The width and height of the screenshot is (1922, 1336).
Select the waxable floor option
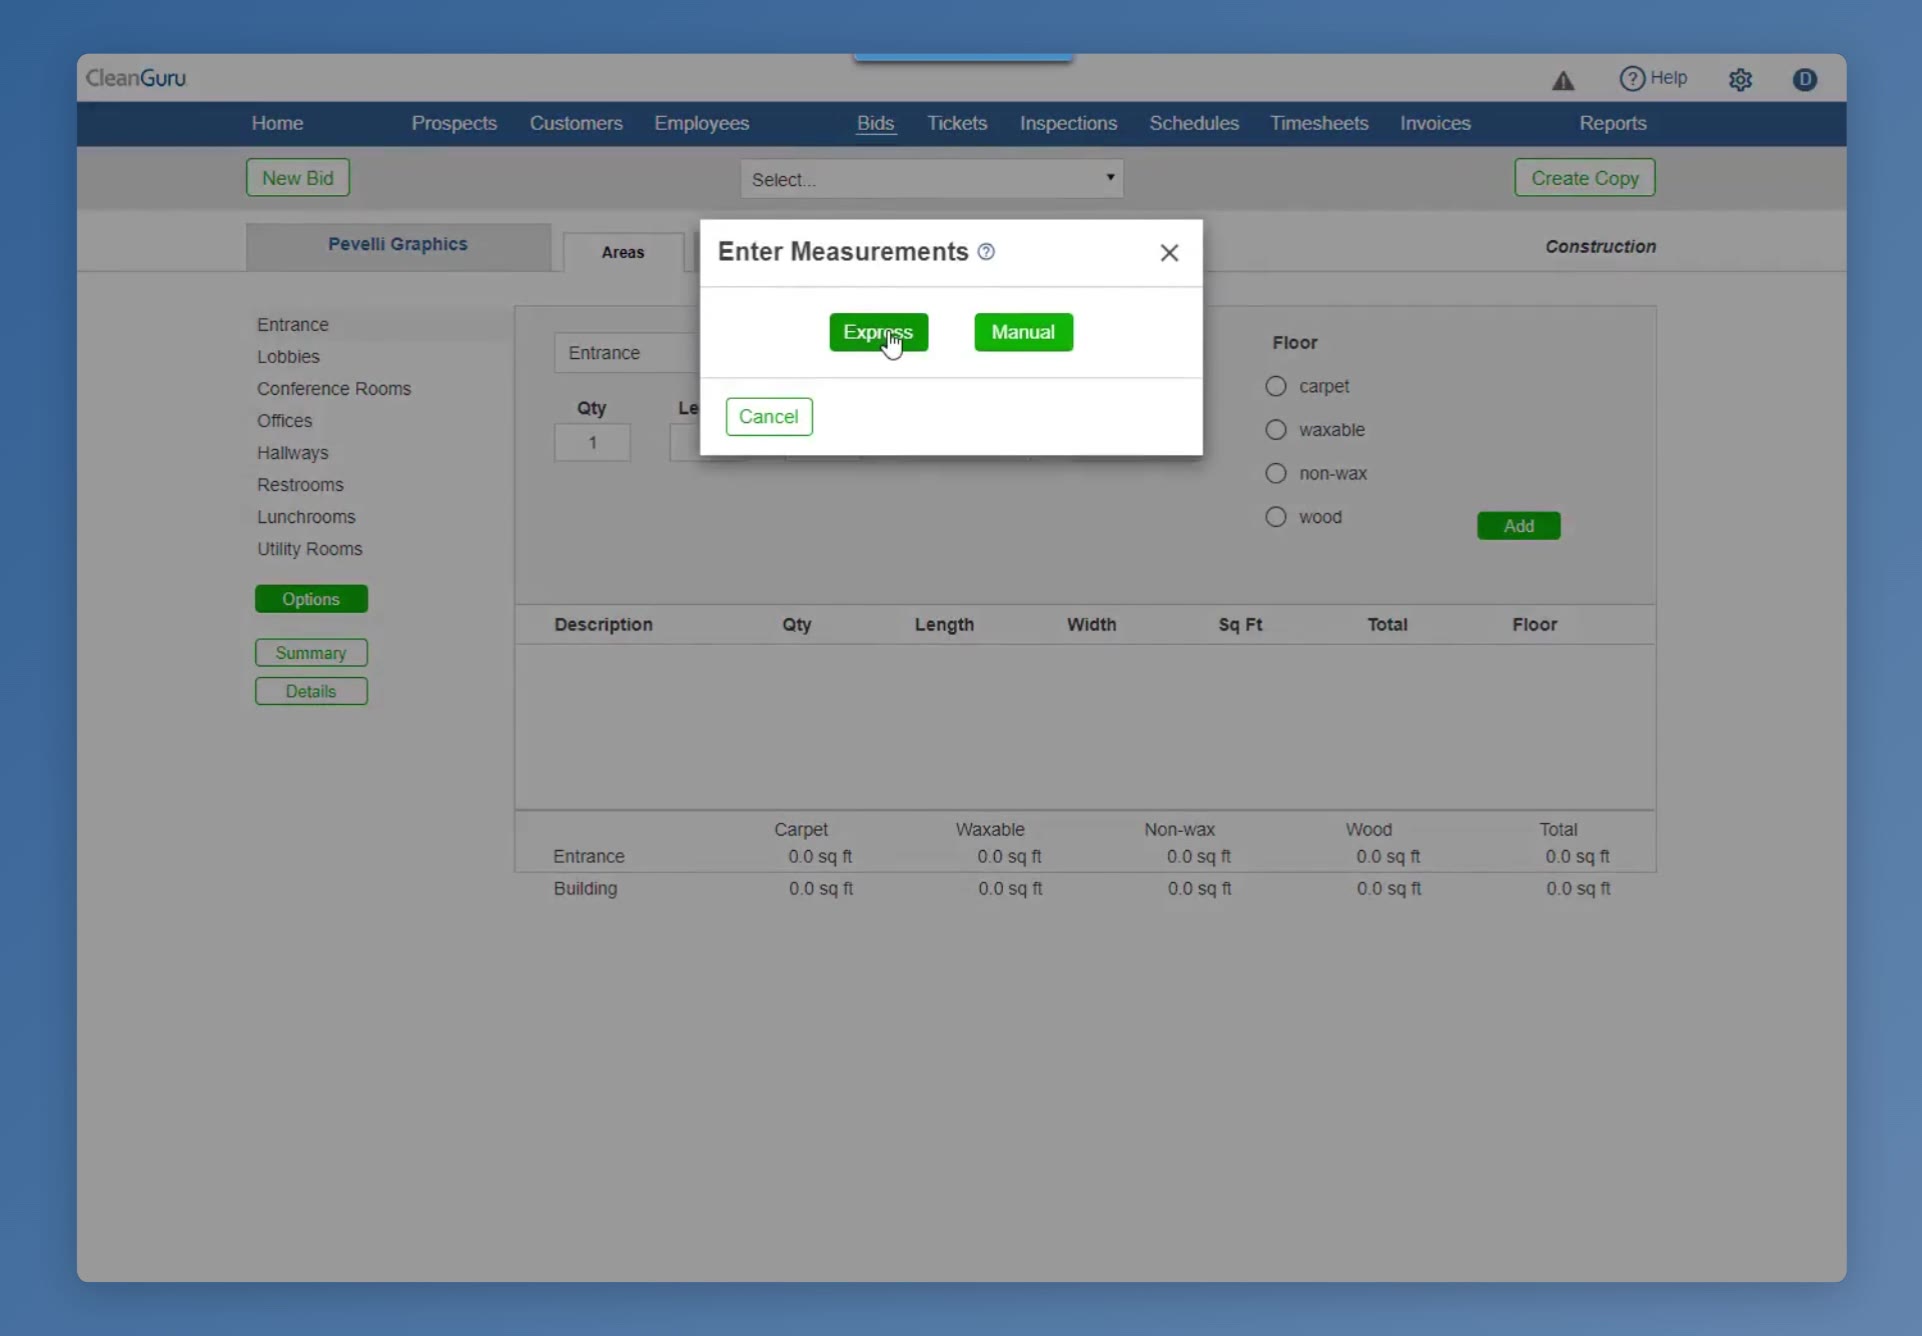tap(1275, 430)
